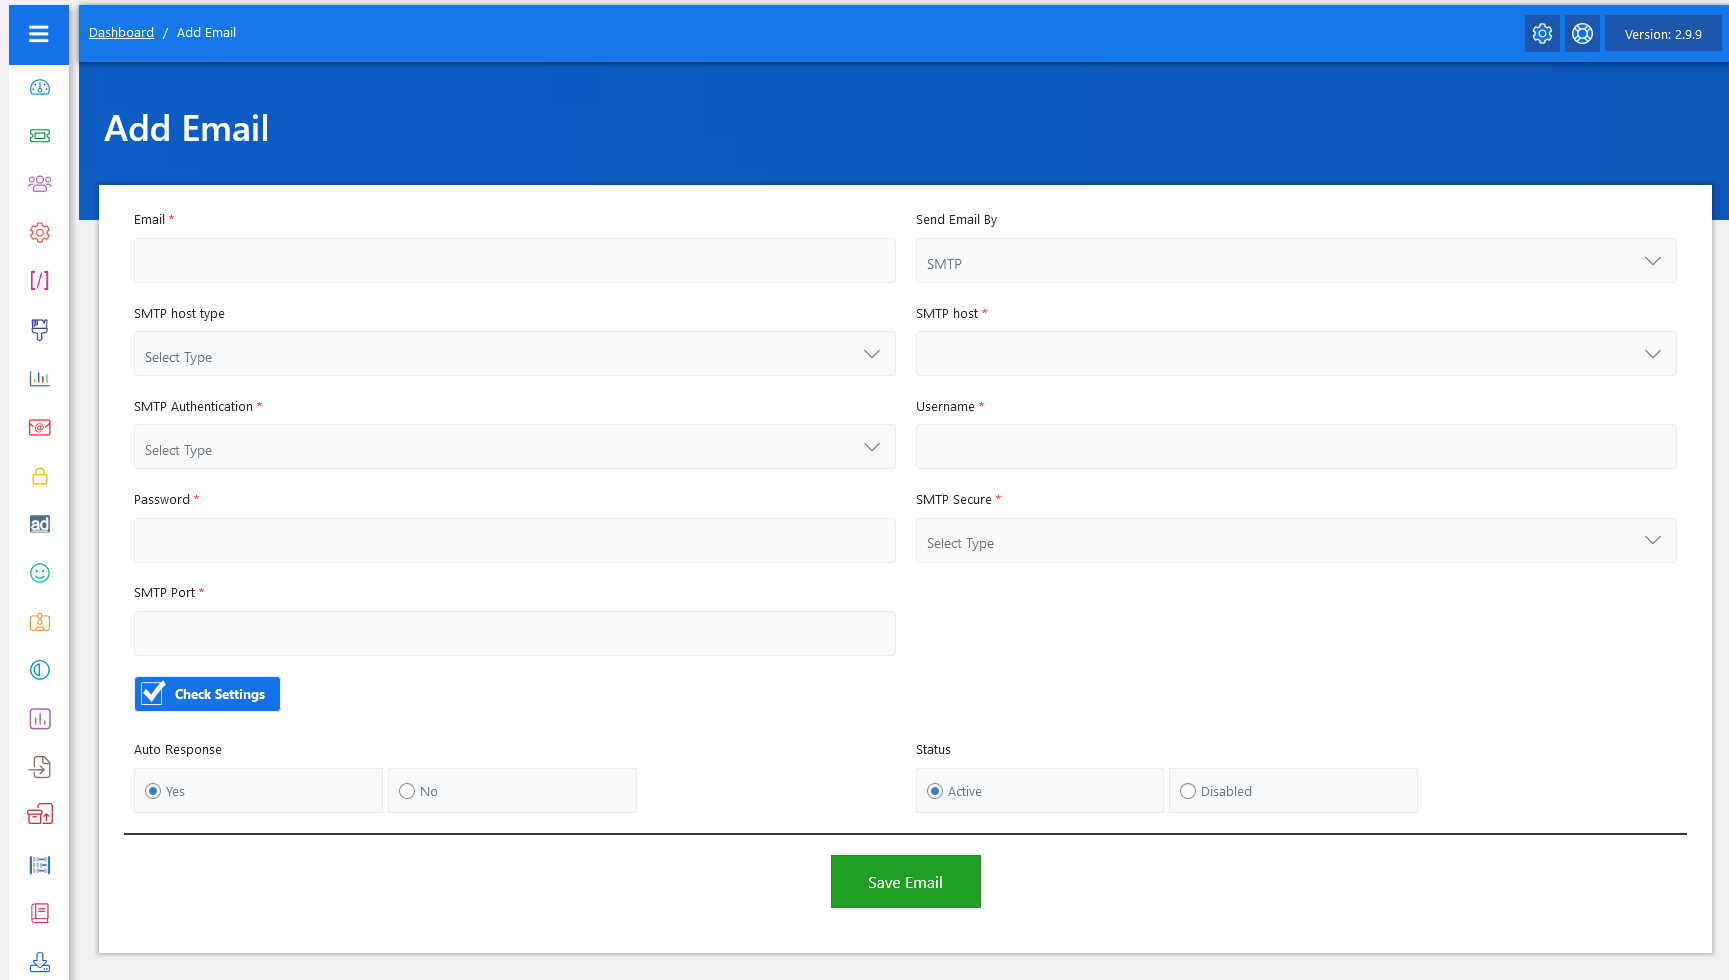The image size is (1729, 980).
Task: Open the paintbrush theme icon in sidebar
Action: [40, 329]
